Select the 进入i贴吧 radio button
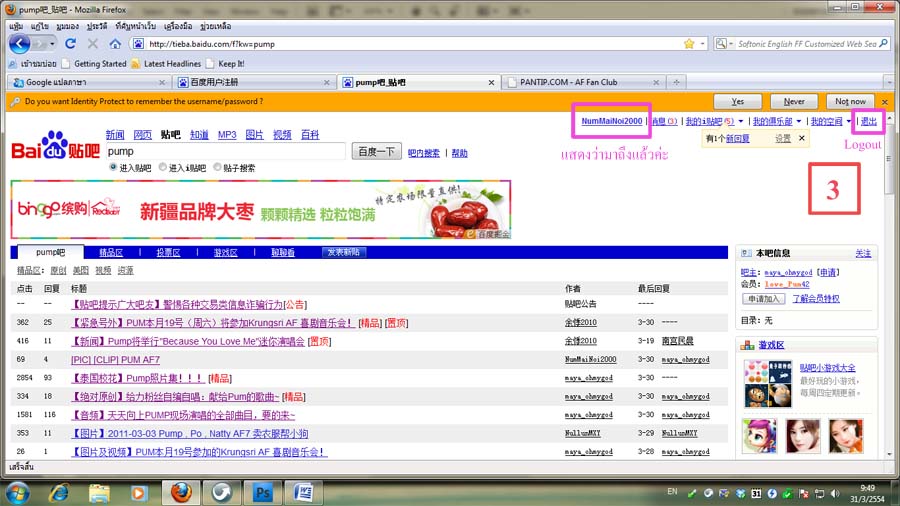 (x=163, y=168)
